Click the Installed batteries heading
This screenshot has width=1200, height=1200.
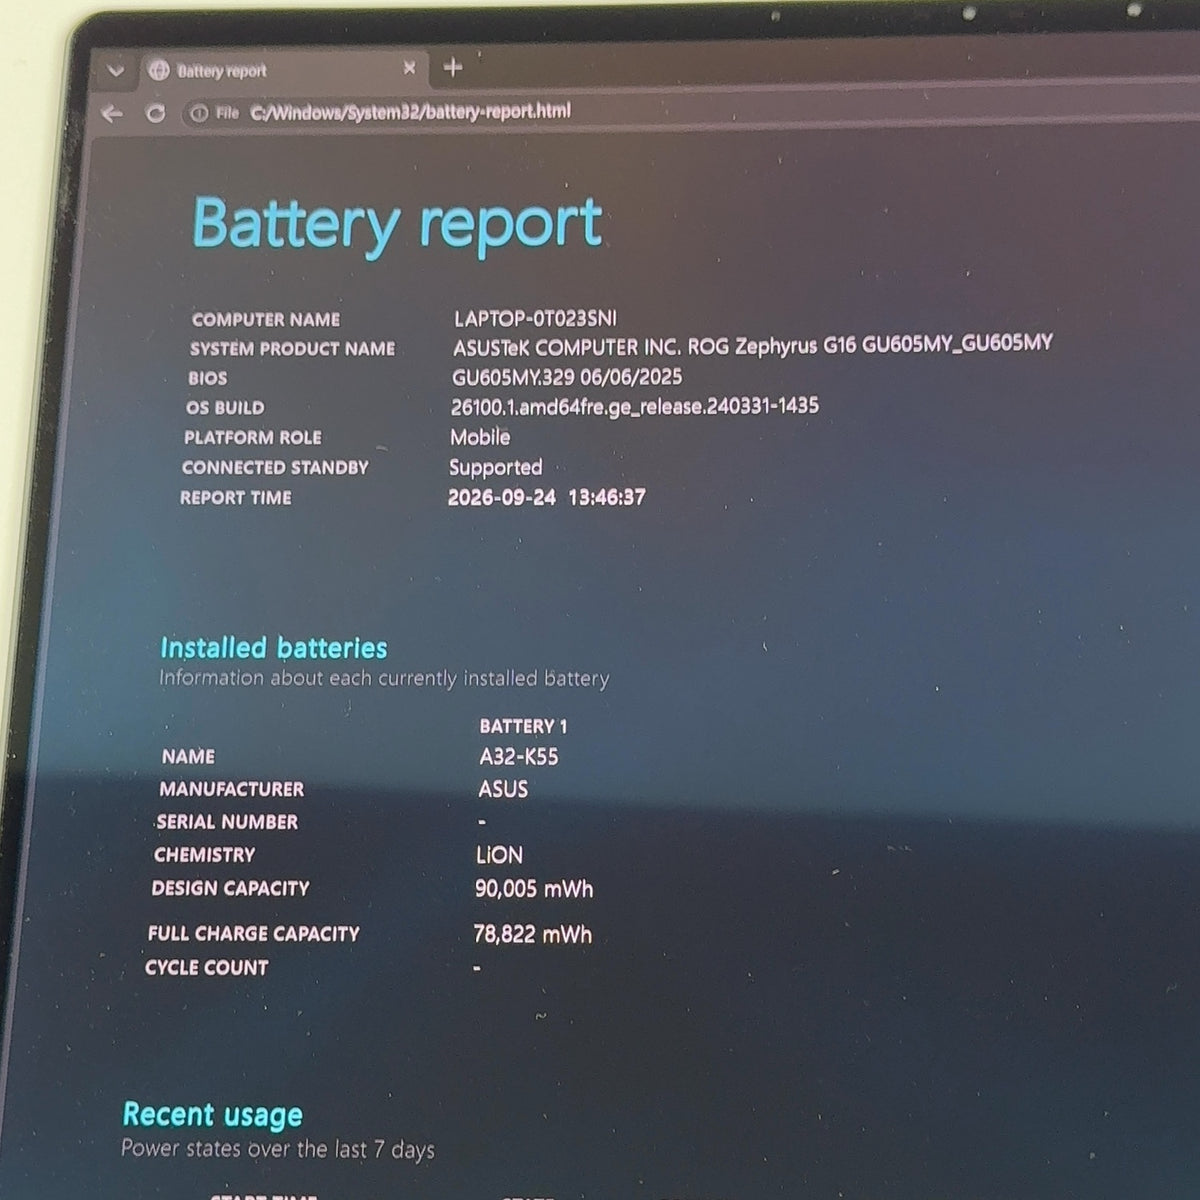tap(273, 648)
